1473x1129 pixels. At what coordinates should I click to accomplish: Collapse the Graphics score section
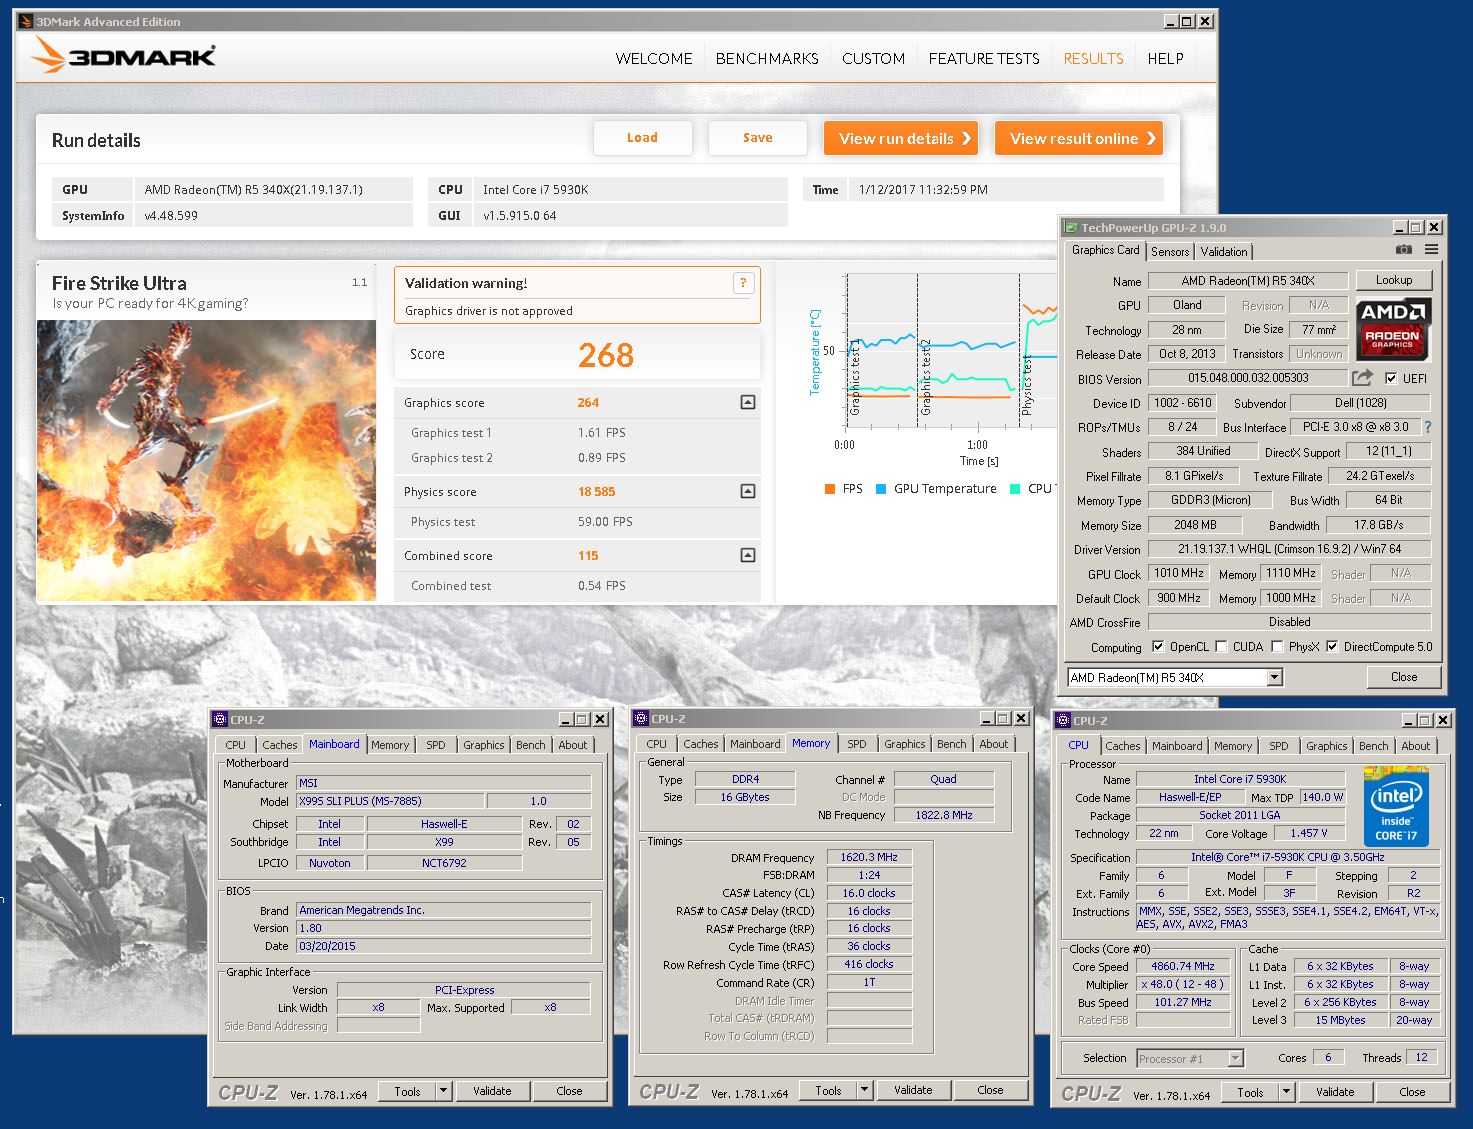pos(748,402)
